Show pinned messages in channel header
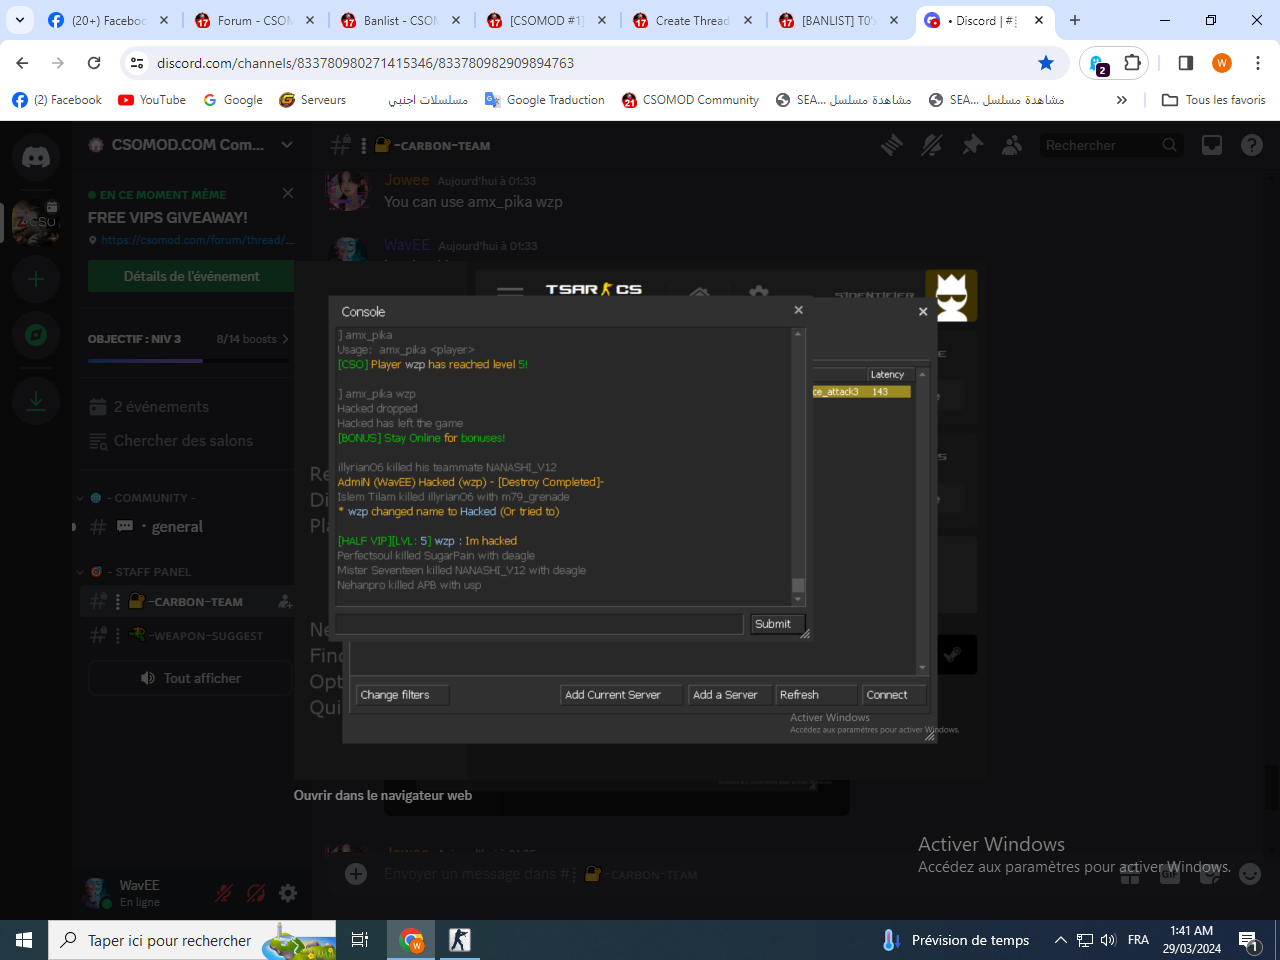The height and width of the screenshot is (960, 1280). 972,146
